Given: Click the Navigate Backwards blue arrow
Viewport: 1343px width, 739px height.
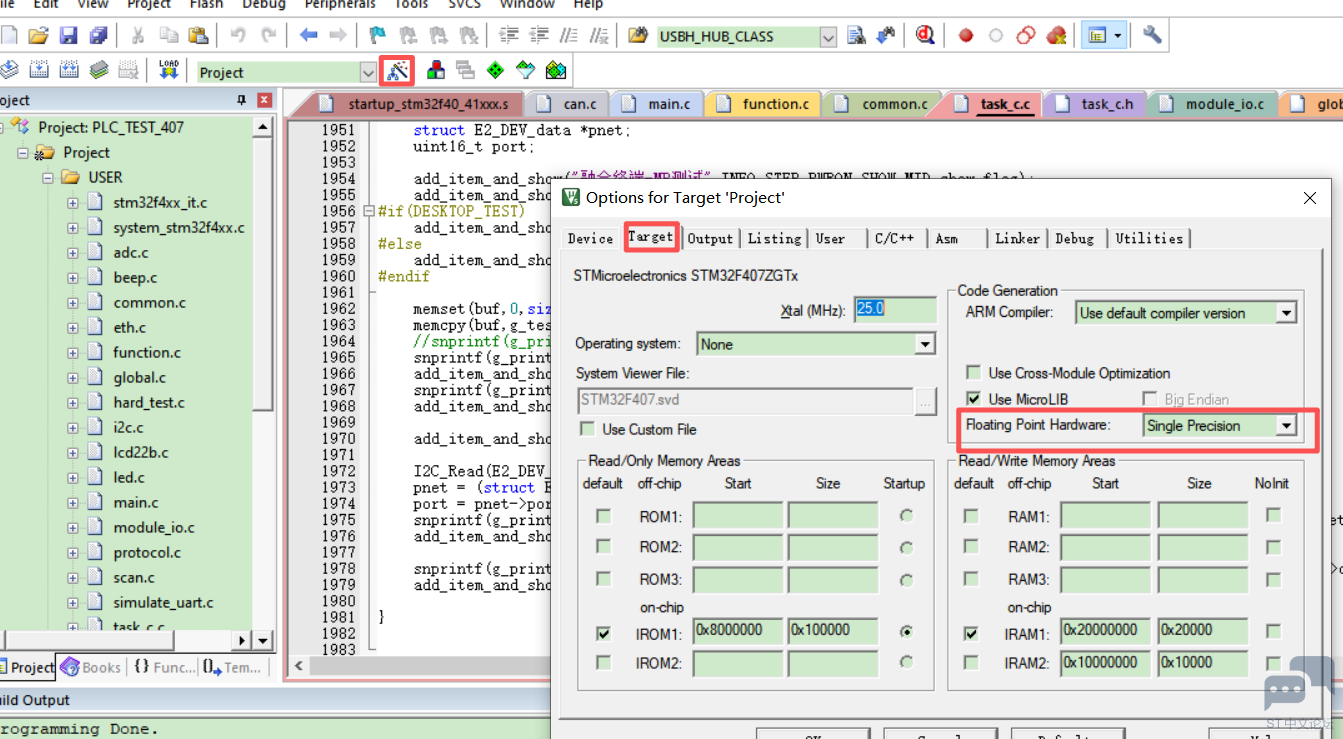Looking at the screenshot, I should pyautogui.click(x=308, y=36).
